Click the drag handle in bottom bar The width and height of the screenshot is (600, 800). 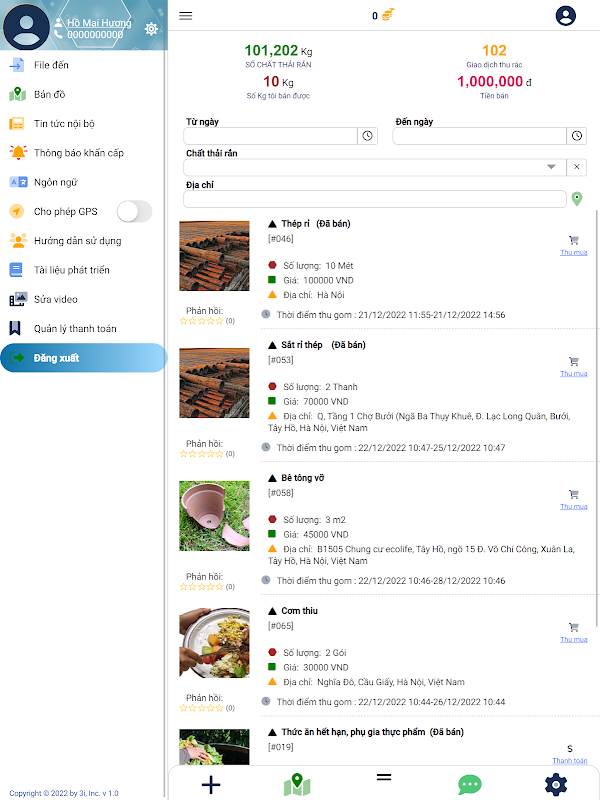coord(384,777)
